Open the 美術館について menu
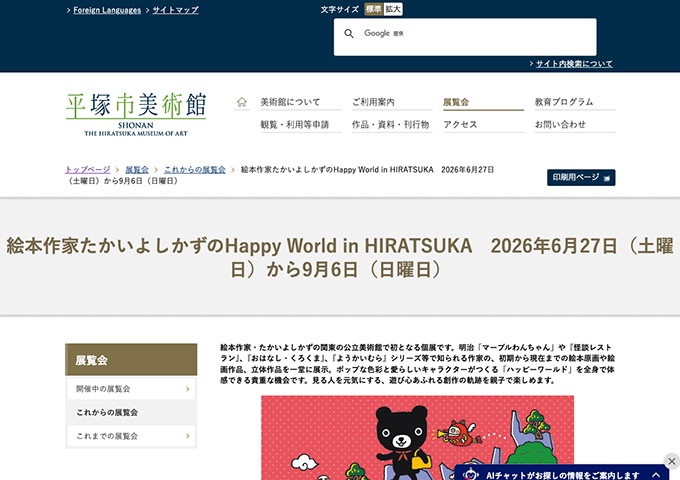Viewport: 680px width, 480px height. tap(300, 102)
